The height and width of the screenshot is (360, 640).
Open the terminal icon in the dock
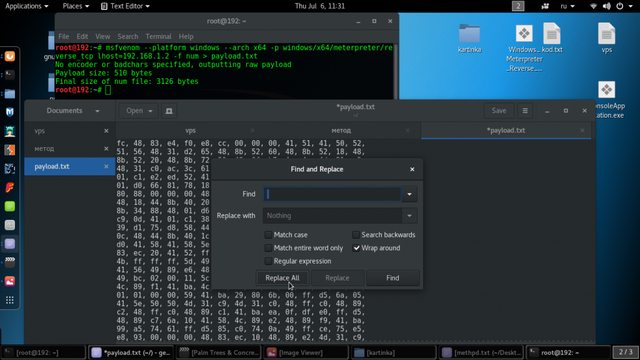coord(10,75)
